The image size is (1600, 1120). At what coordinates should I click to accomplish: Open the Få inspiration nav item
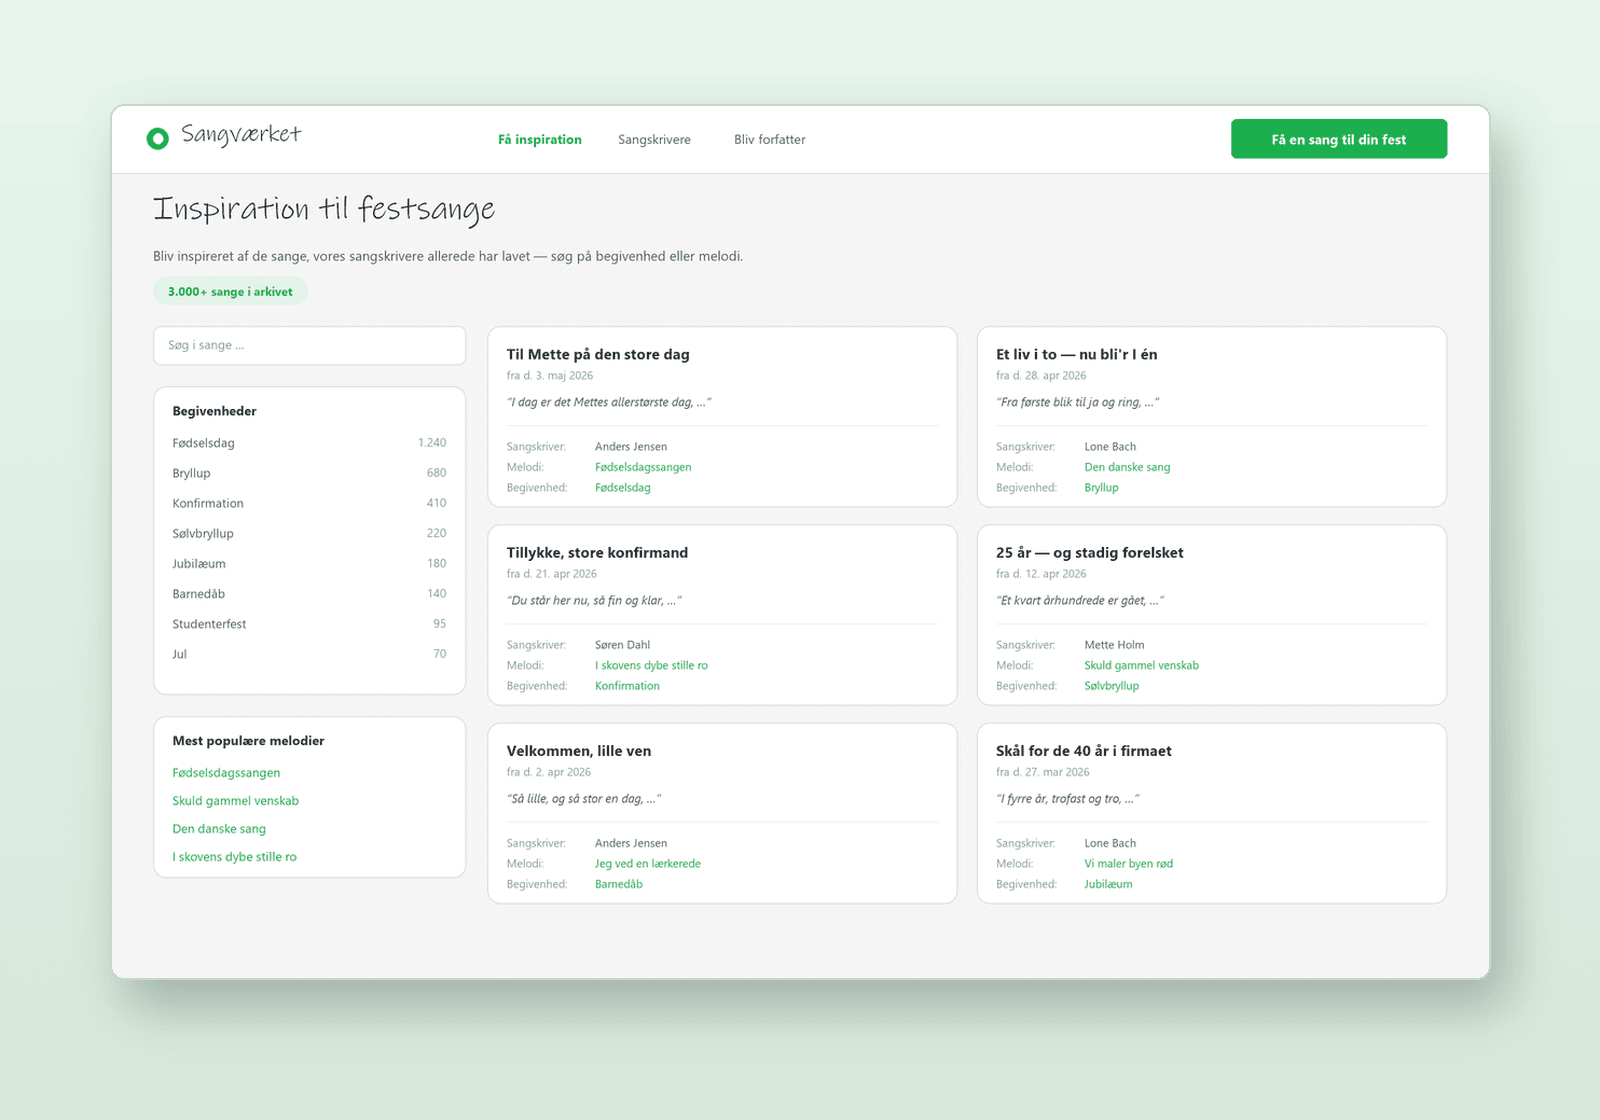click(540, 140)
